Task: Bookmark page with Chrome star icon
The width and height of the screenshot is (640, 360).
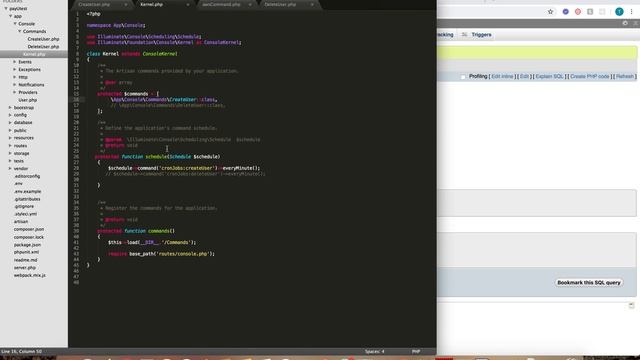Action: pyautogui.click(x=551, y=12)
